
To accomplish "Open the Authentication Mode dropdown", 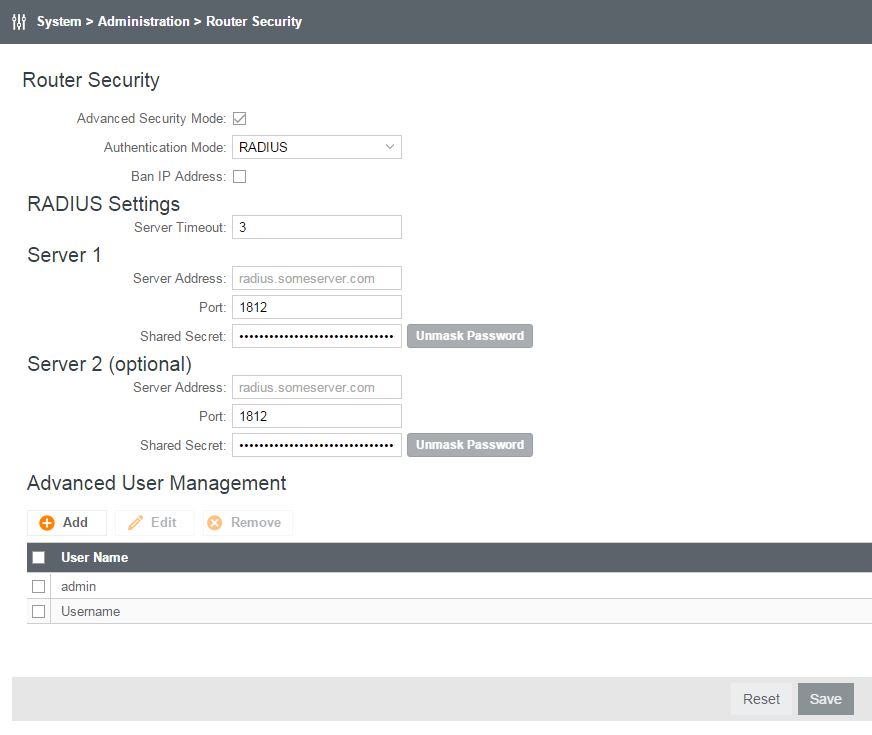I will (x=317, y=147).
